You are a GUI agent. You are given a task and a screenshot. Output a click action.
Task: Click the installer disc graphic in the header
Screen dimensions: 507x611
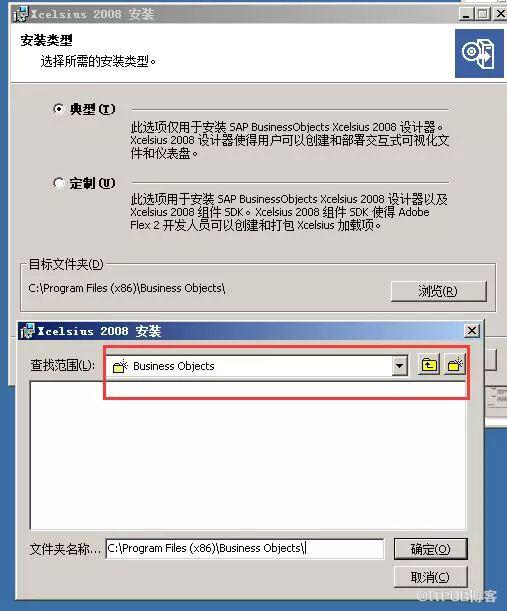[479, 53]
